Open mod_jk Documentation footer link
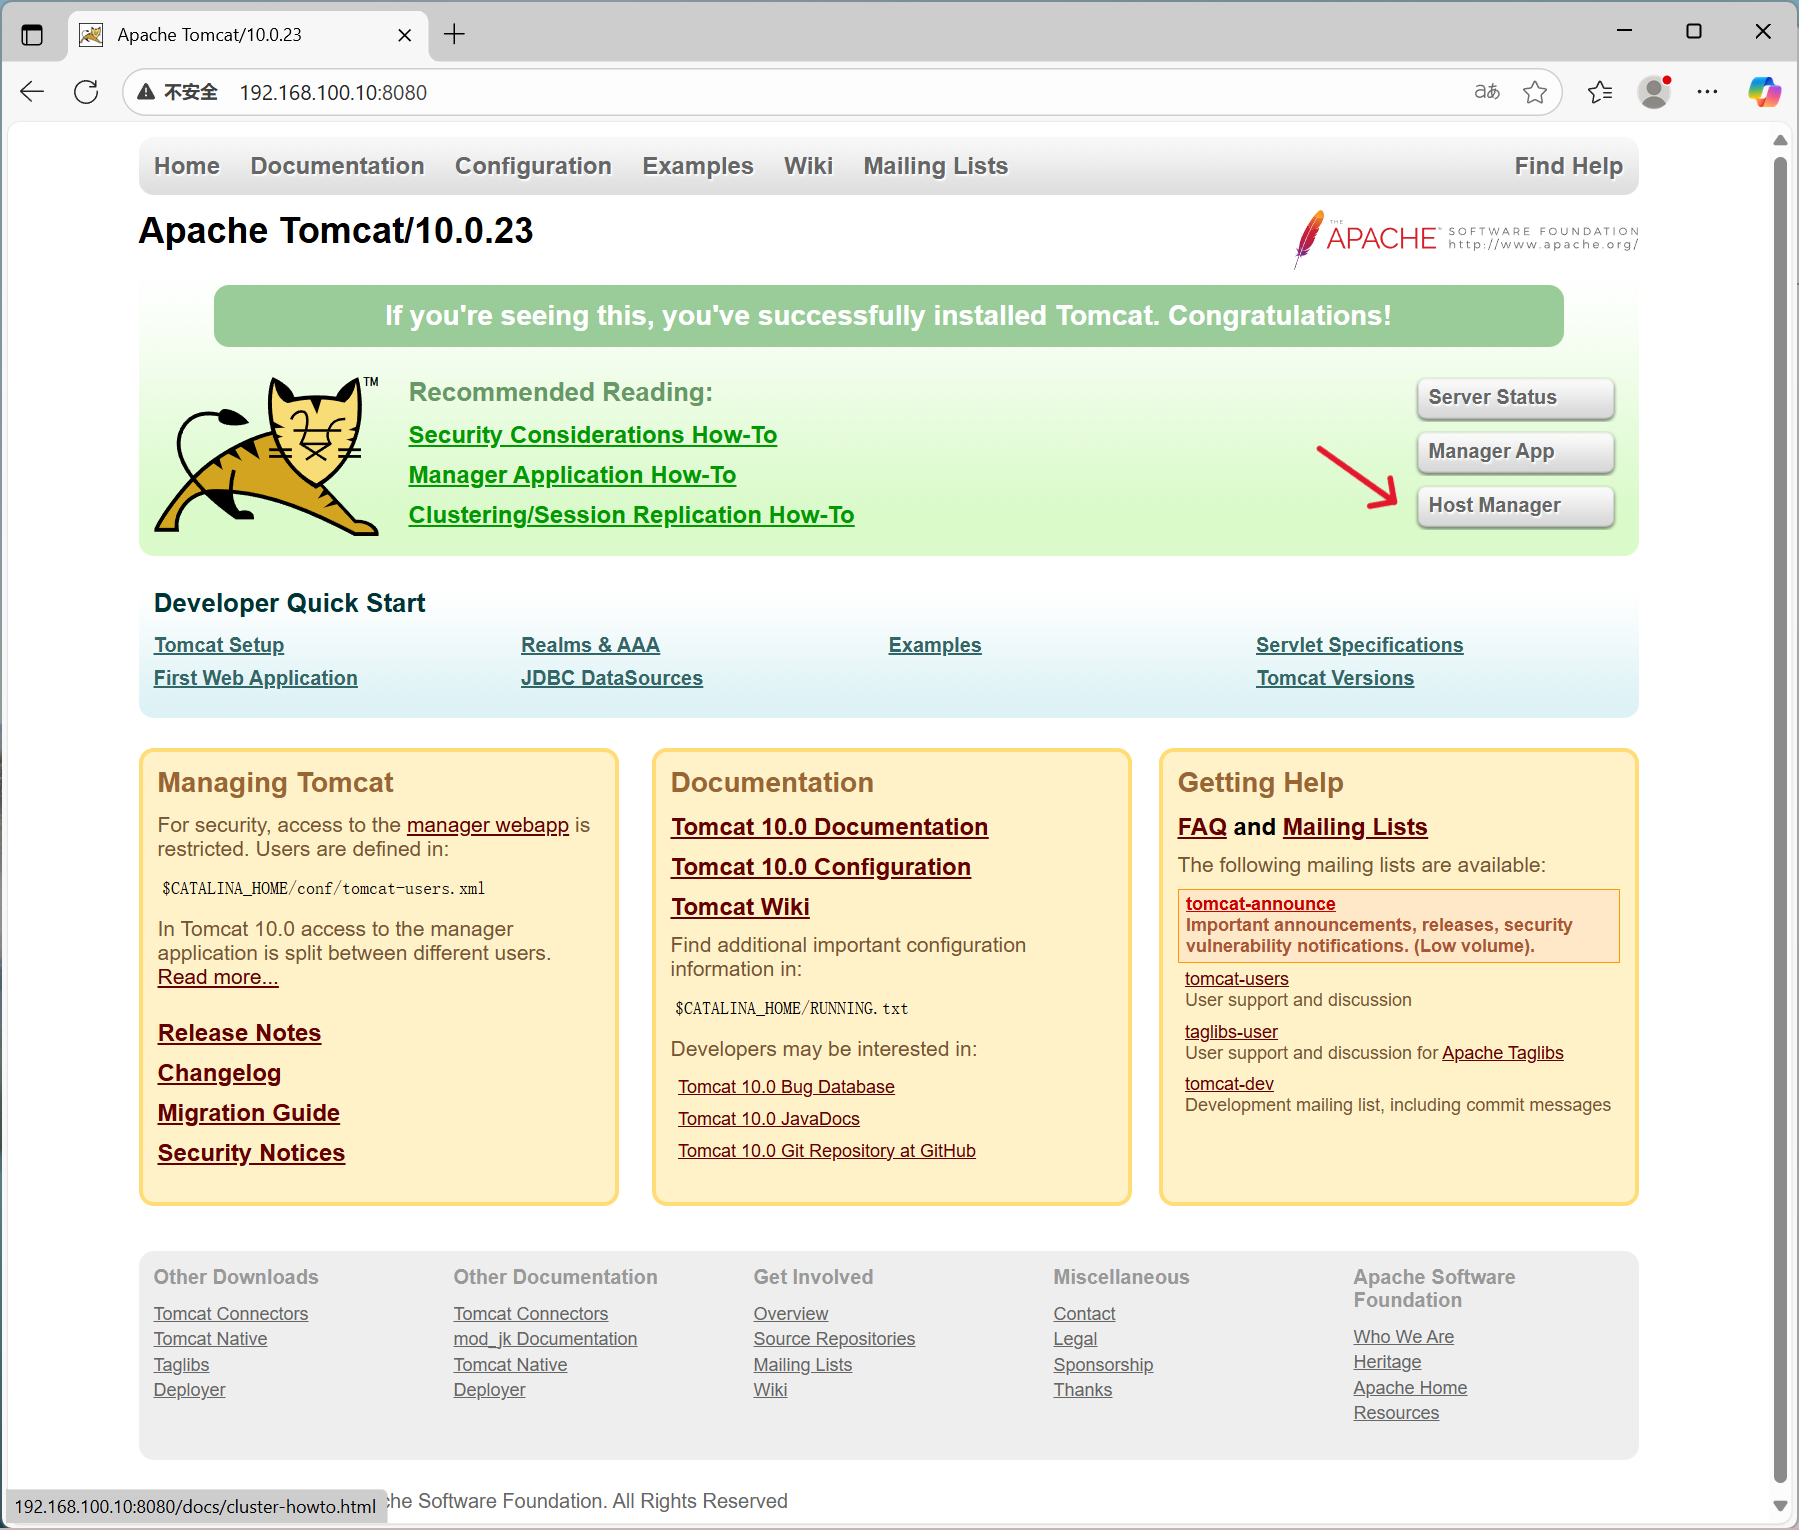Screen dimensions: 1799x1530 545,1339
